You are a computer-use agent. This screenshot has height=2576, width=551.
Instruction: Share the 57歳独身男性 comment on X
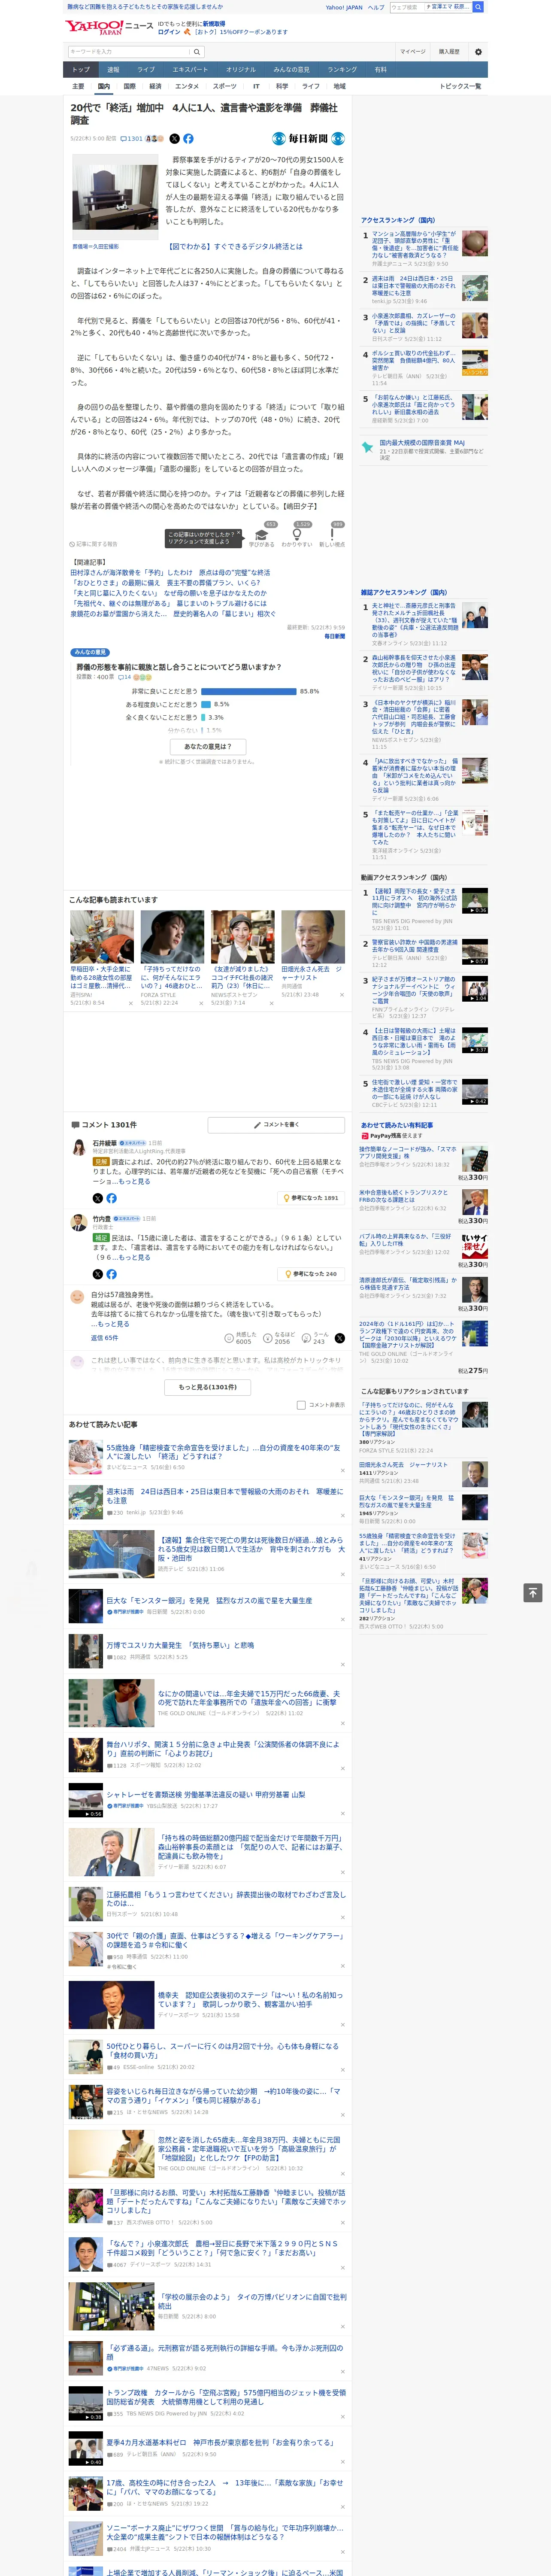click(x=340, y=1338)
